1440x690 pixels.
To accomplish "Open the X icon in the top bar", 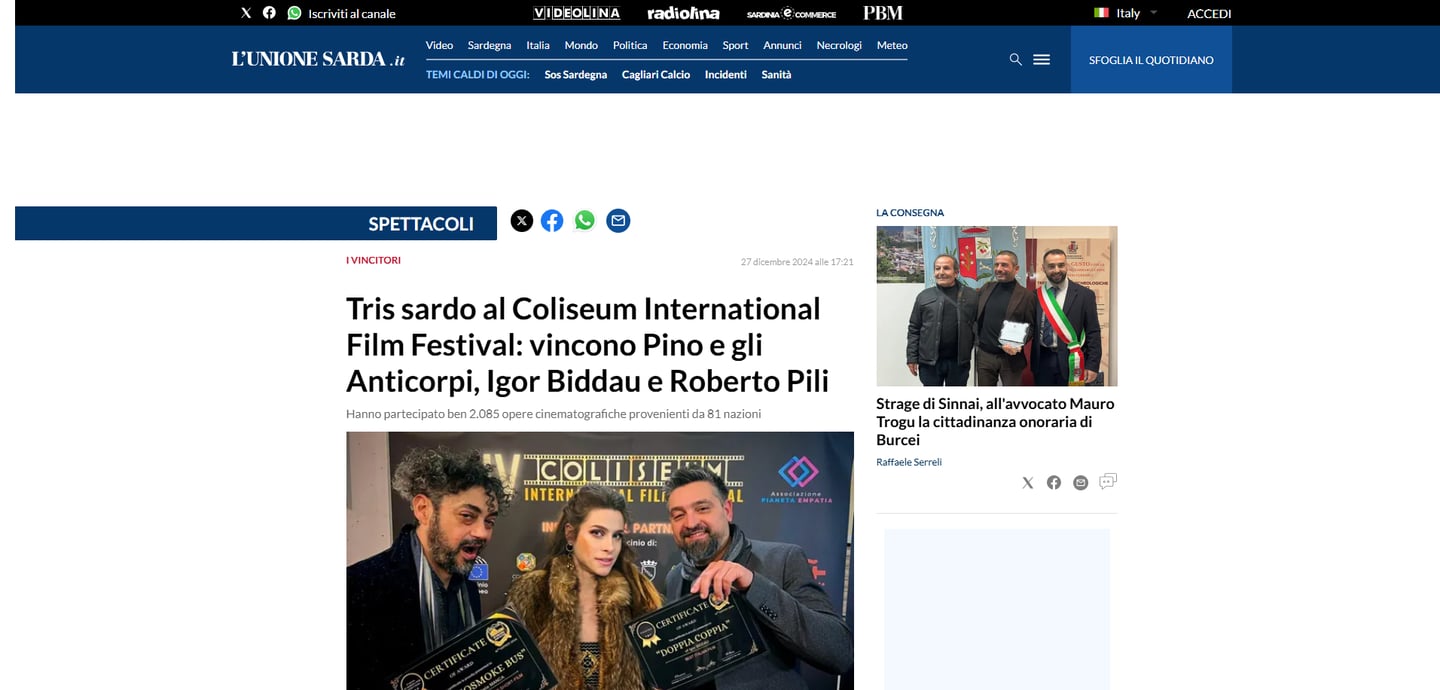I will pos(246,13).
